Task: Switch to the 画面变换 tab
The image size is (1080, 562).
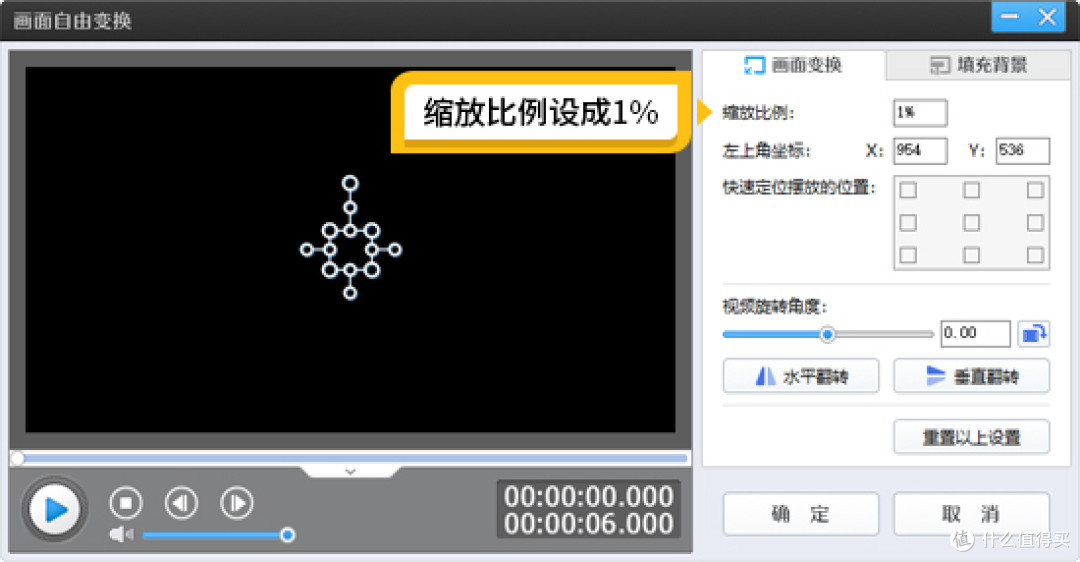Action: tap(793, 65)
